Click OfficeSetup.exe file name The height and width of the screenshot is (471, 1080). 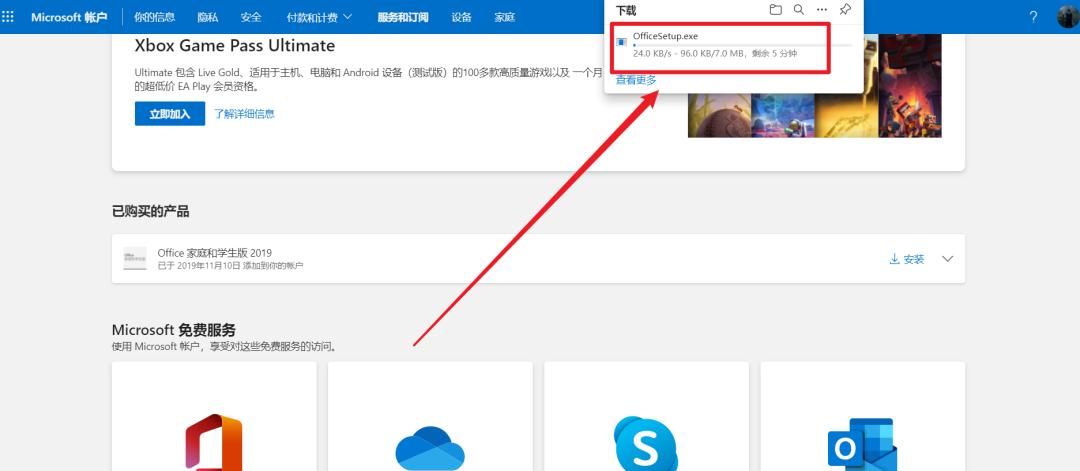tap(665, 36)
